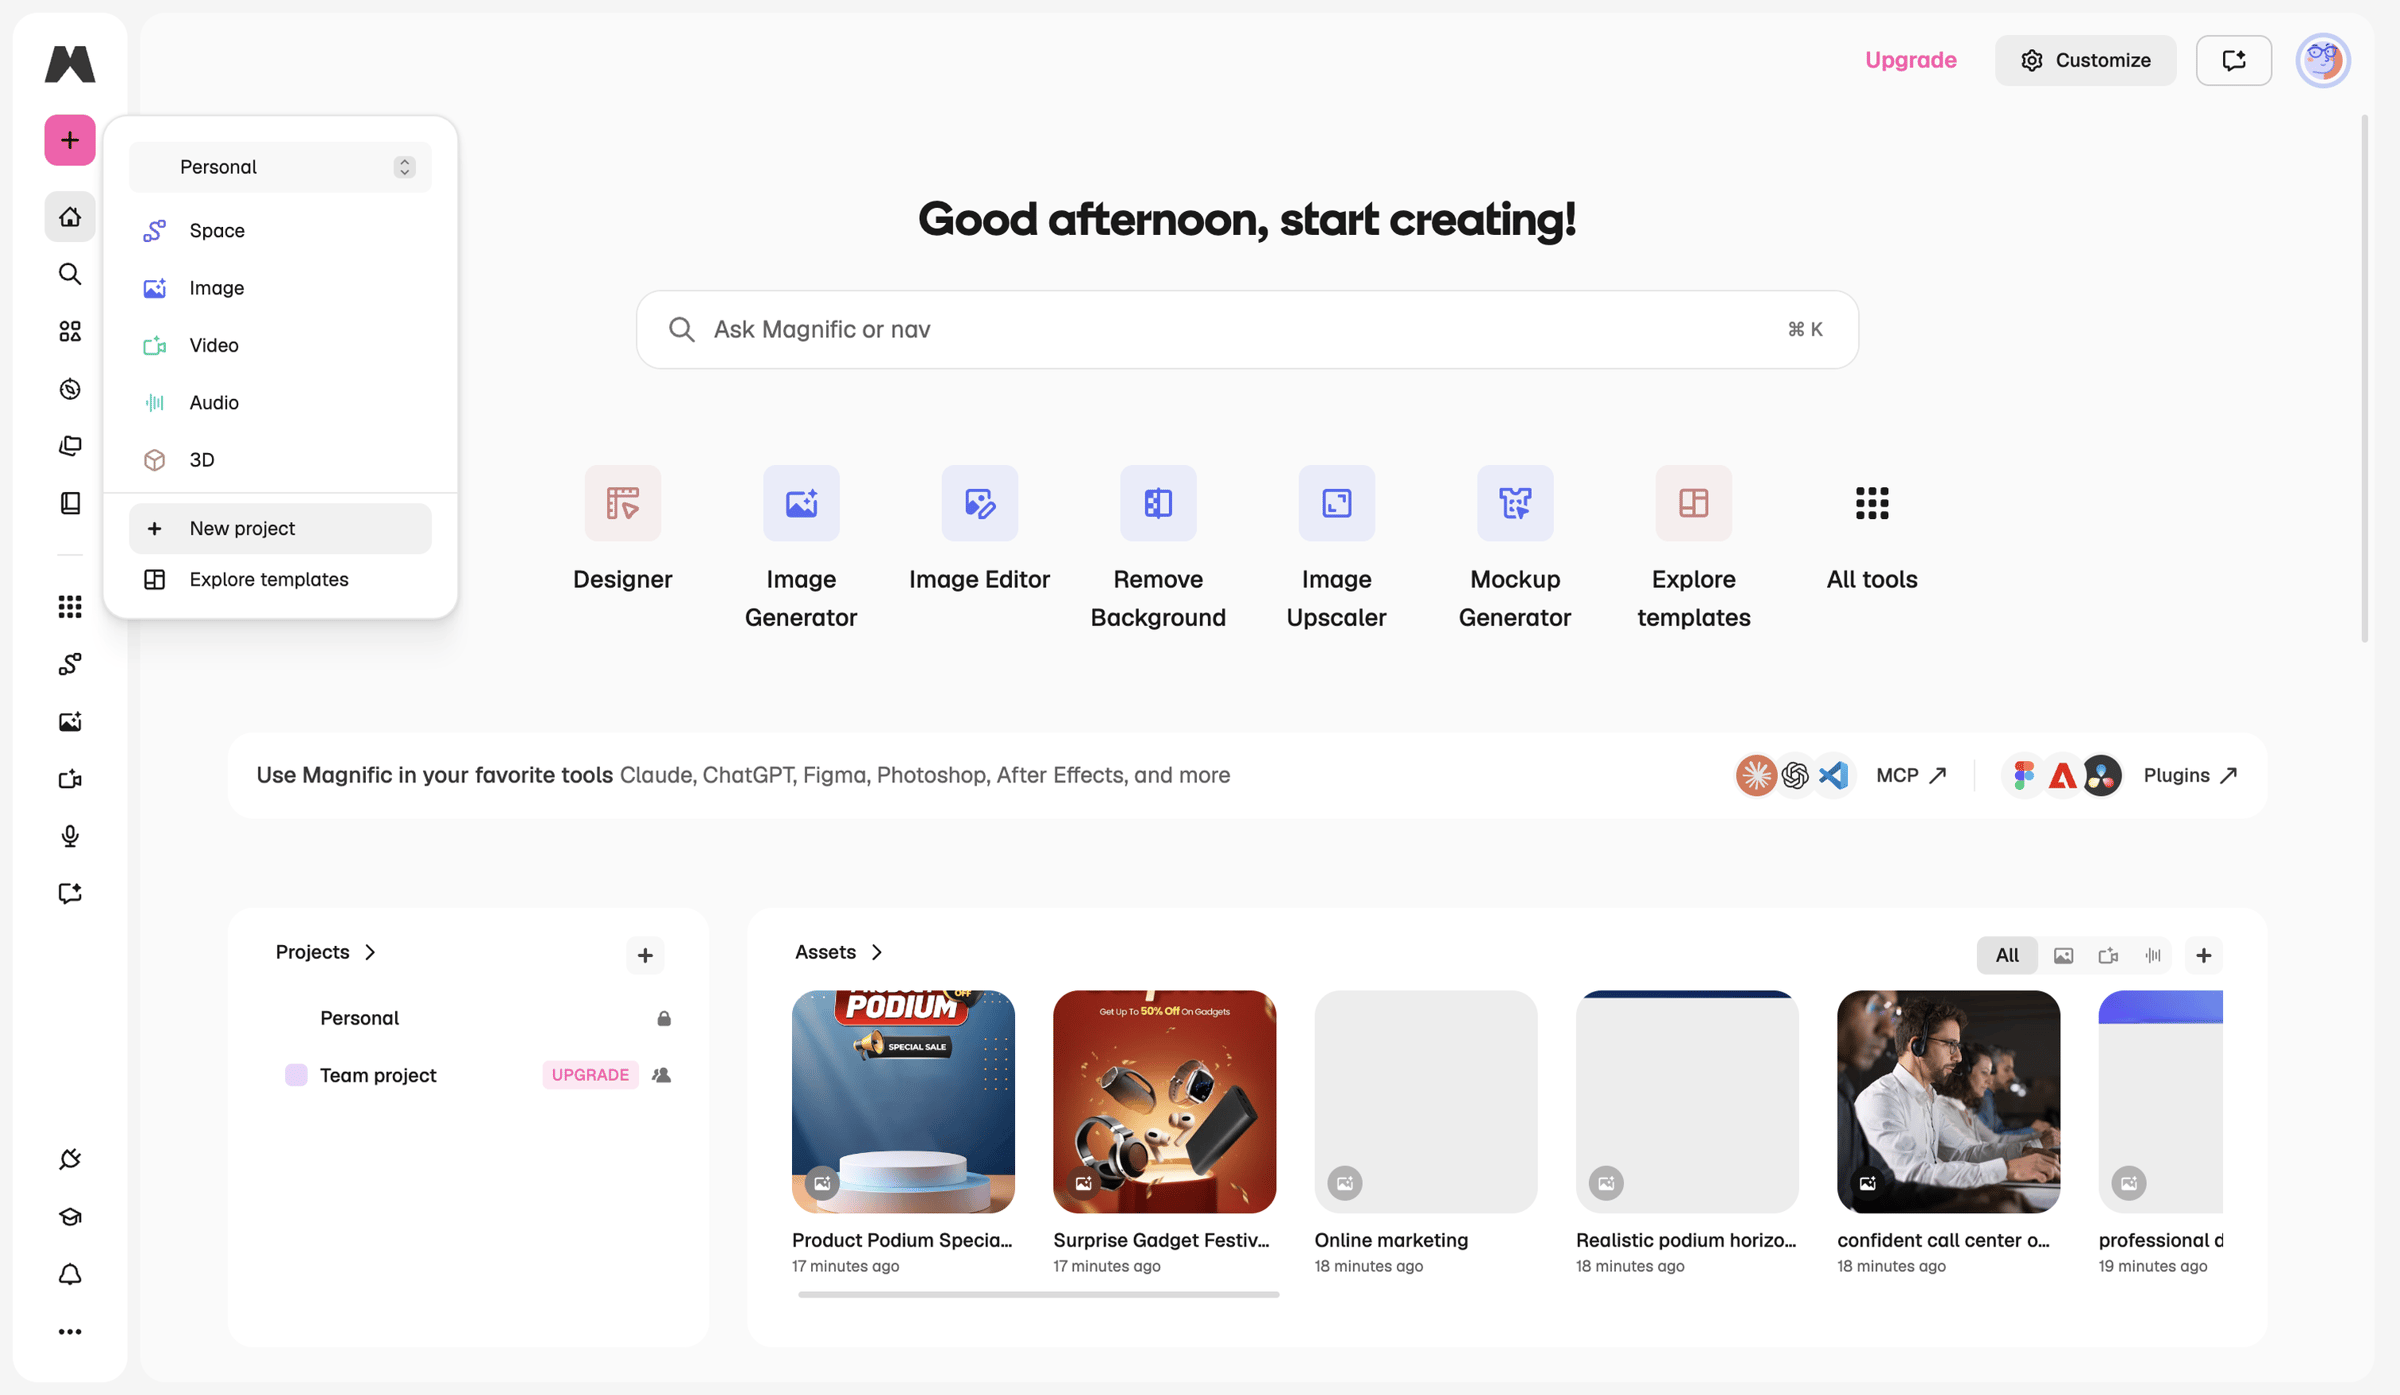Open the chat sparkle button in top bar
The height and width of the screenshot is (1395, 2400).
[2234, 60]
